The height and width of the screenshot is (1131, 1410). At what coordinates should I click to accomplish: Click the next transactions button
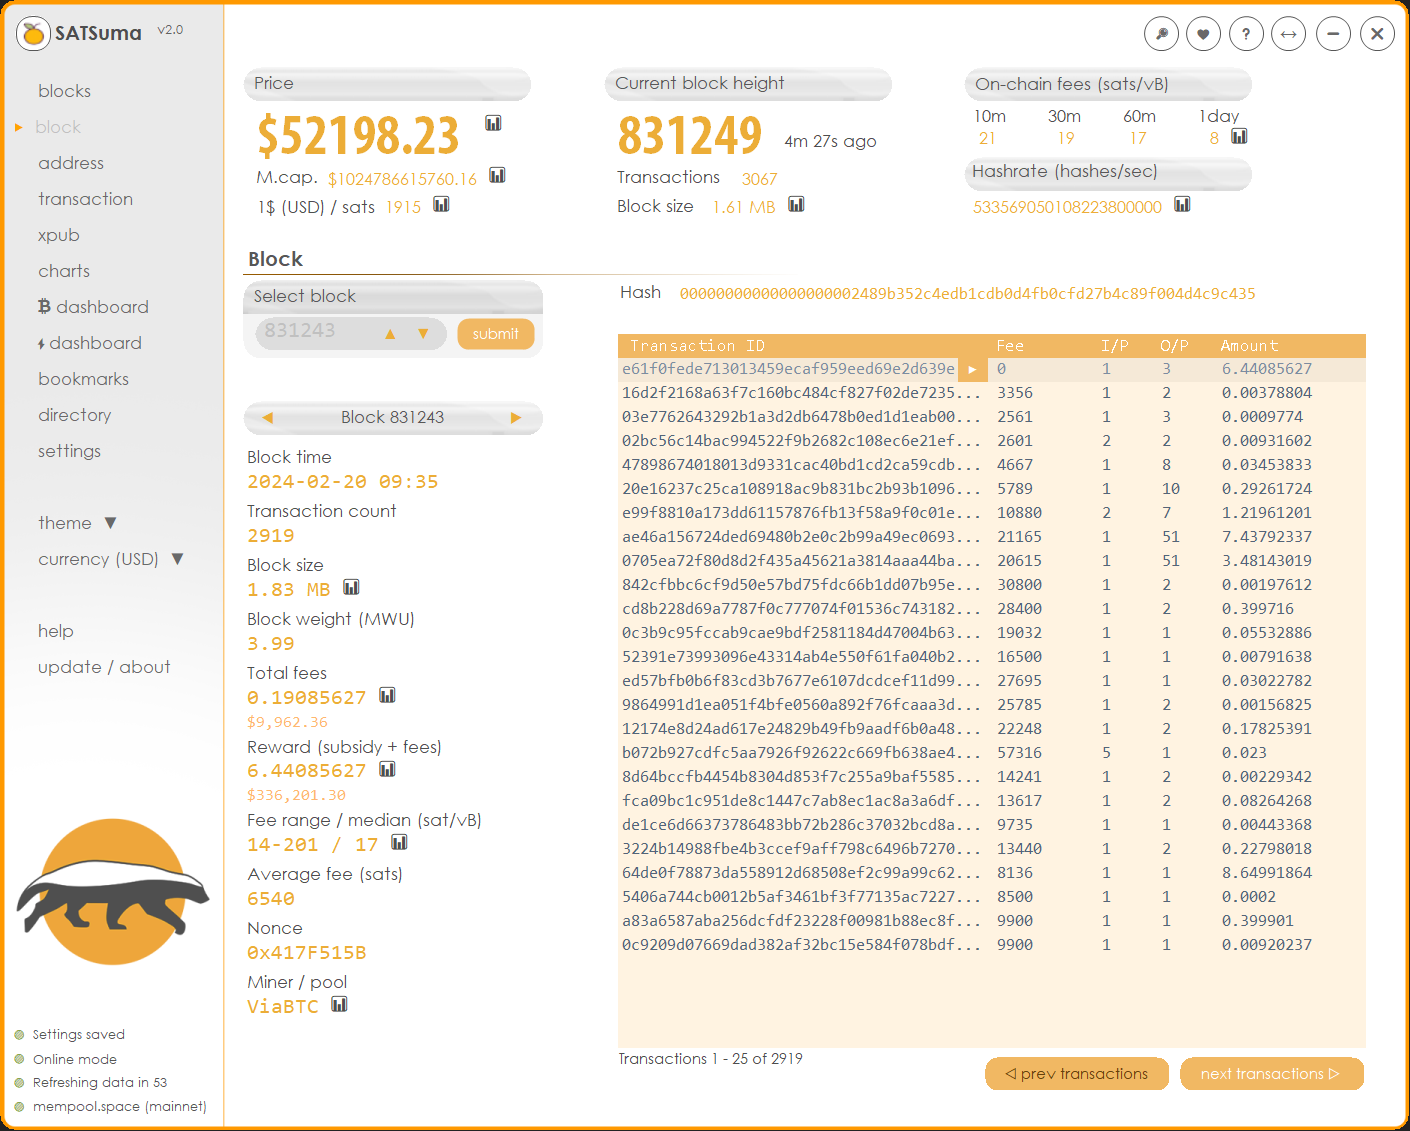[x=1270, y=1074]
